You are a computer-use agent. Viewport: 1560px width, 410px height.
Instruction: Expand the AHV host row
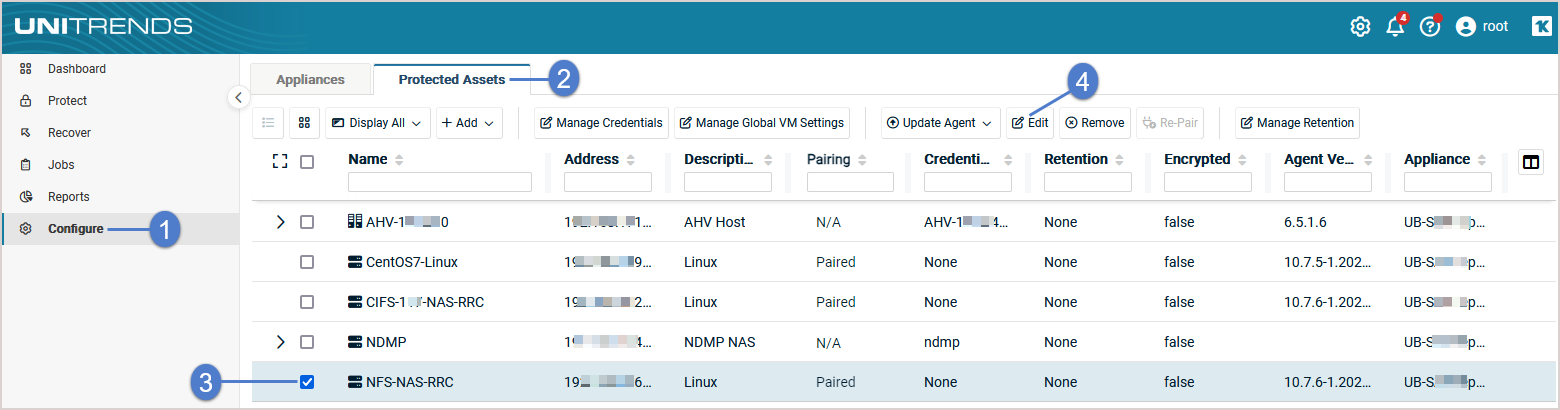click(x=280, y=222)
